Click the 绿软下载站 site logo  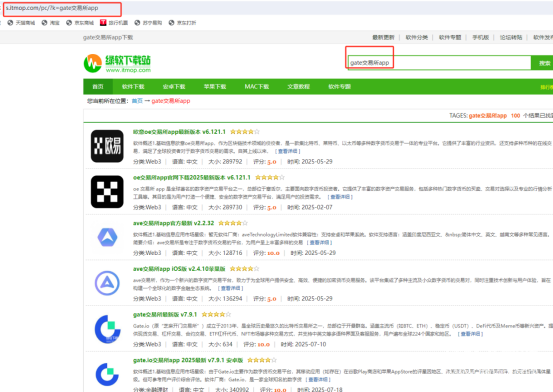117,64
